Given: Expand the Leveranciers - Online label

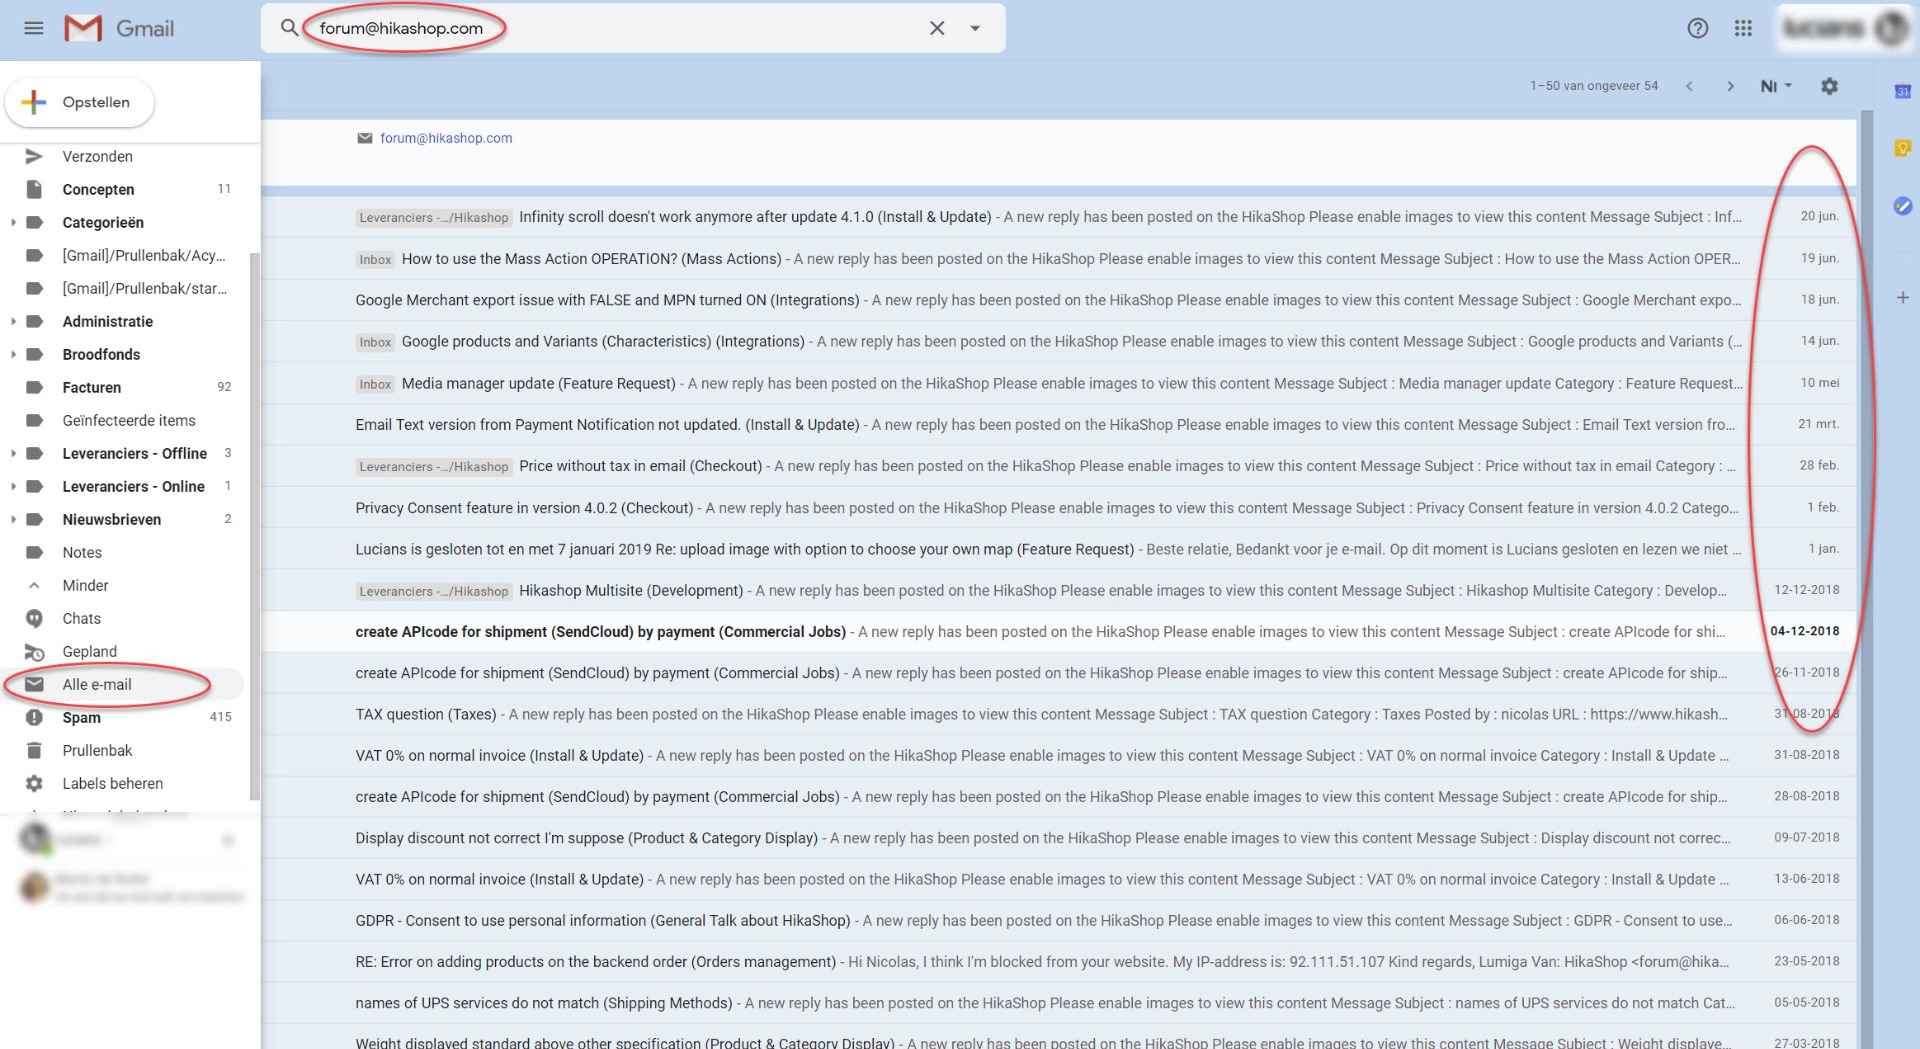Looking at the screenshot, I should pyautogui.click(x=13, y=486).
